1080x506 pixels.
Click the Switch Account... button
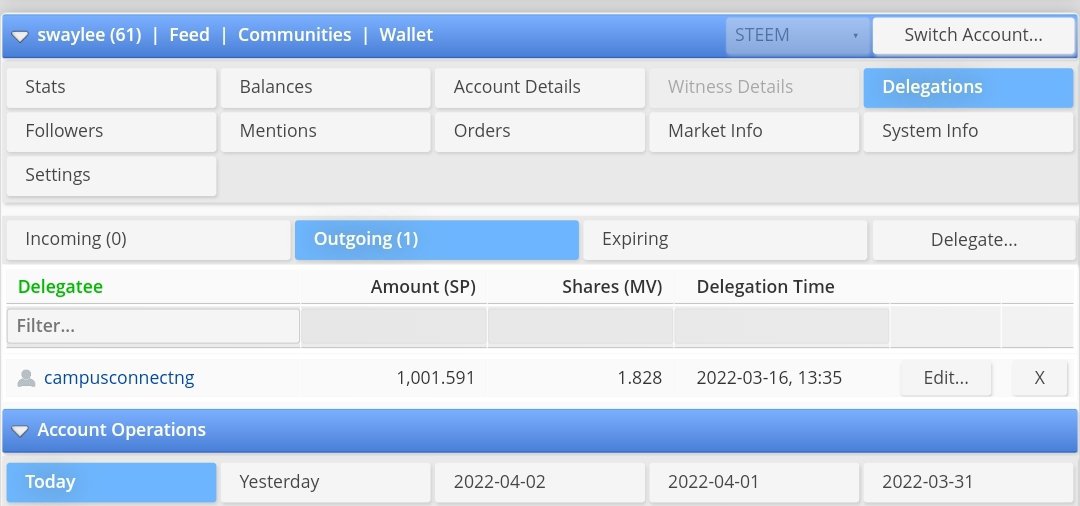tap(973, 35)
